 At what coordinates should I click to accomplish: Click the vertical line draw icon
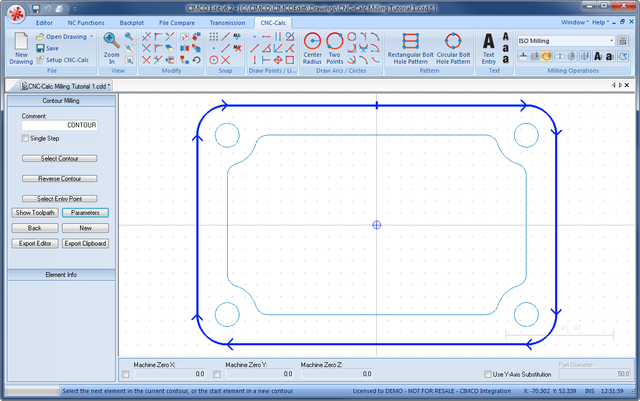[255, 60]
